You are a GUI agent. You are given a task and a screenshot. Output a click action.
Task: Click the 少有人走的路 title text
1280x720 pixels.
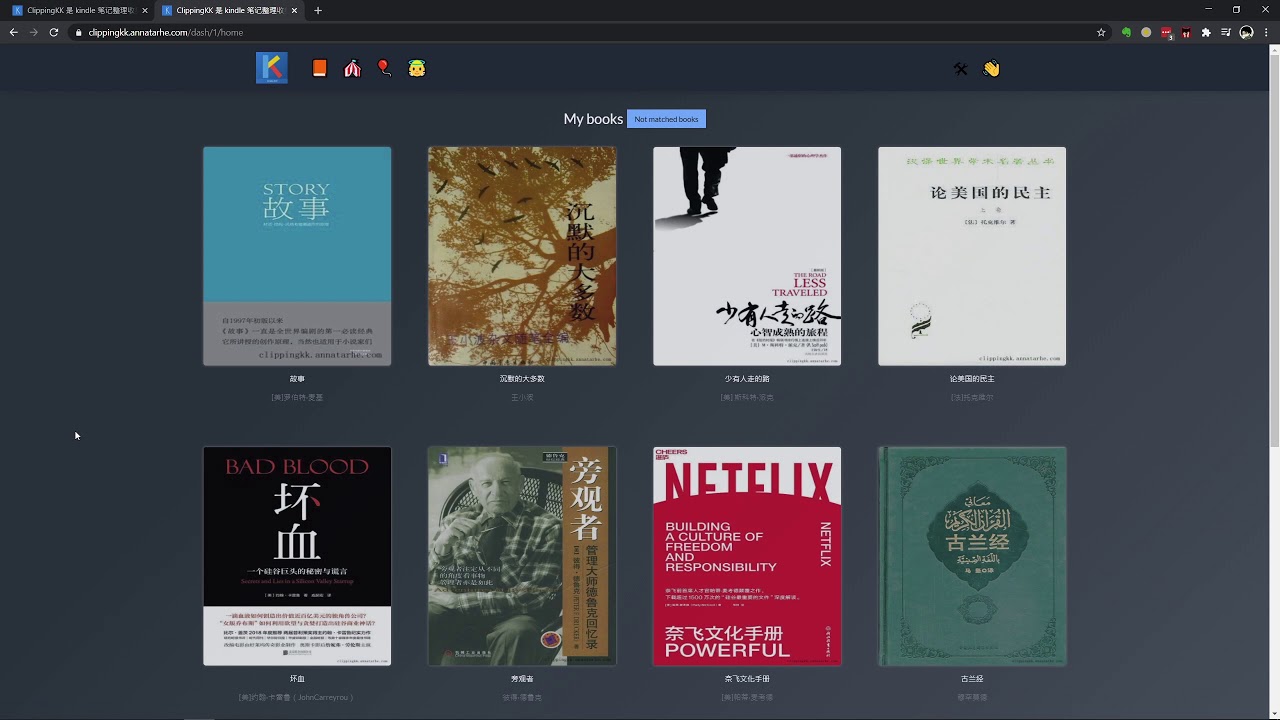click(x=747, y=379)
